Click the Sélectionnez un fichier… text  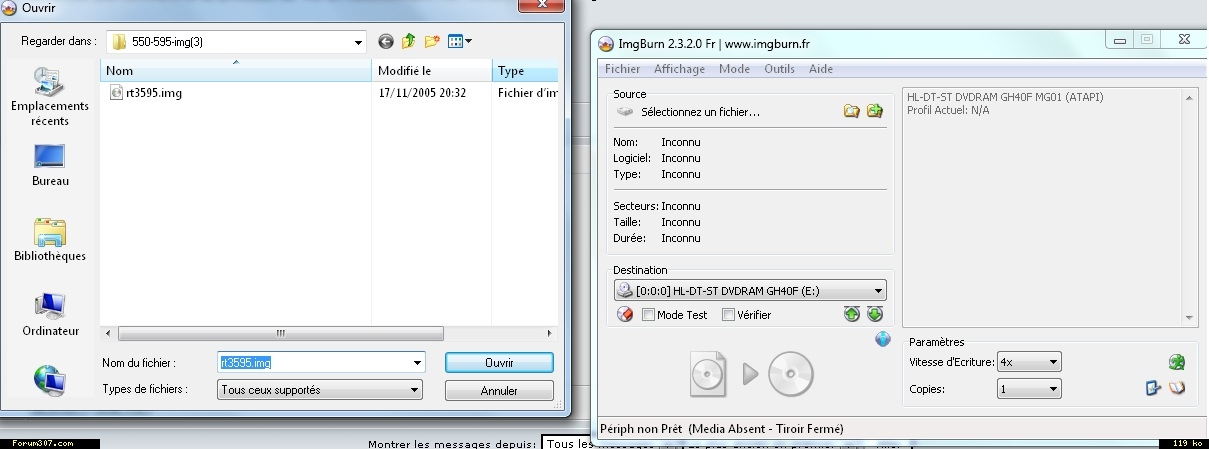tap(700, 112)
